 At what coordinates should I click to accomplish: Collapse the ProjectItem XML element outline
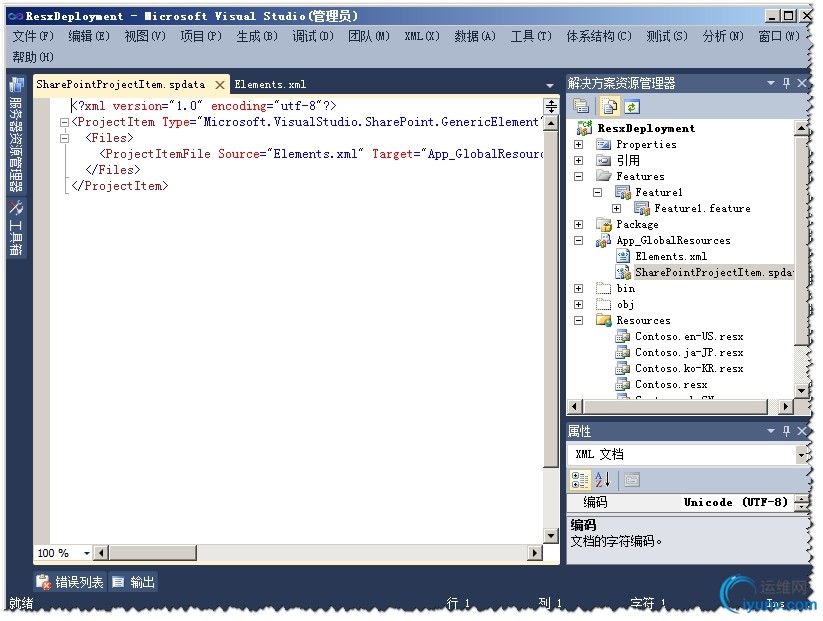pos(65,122)
